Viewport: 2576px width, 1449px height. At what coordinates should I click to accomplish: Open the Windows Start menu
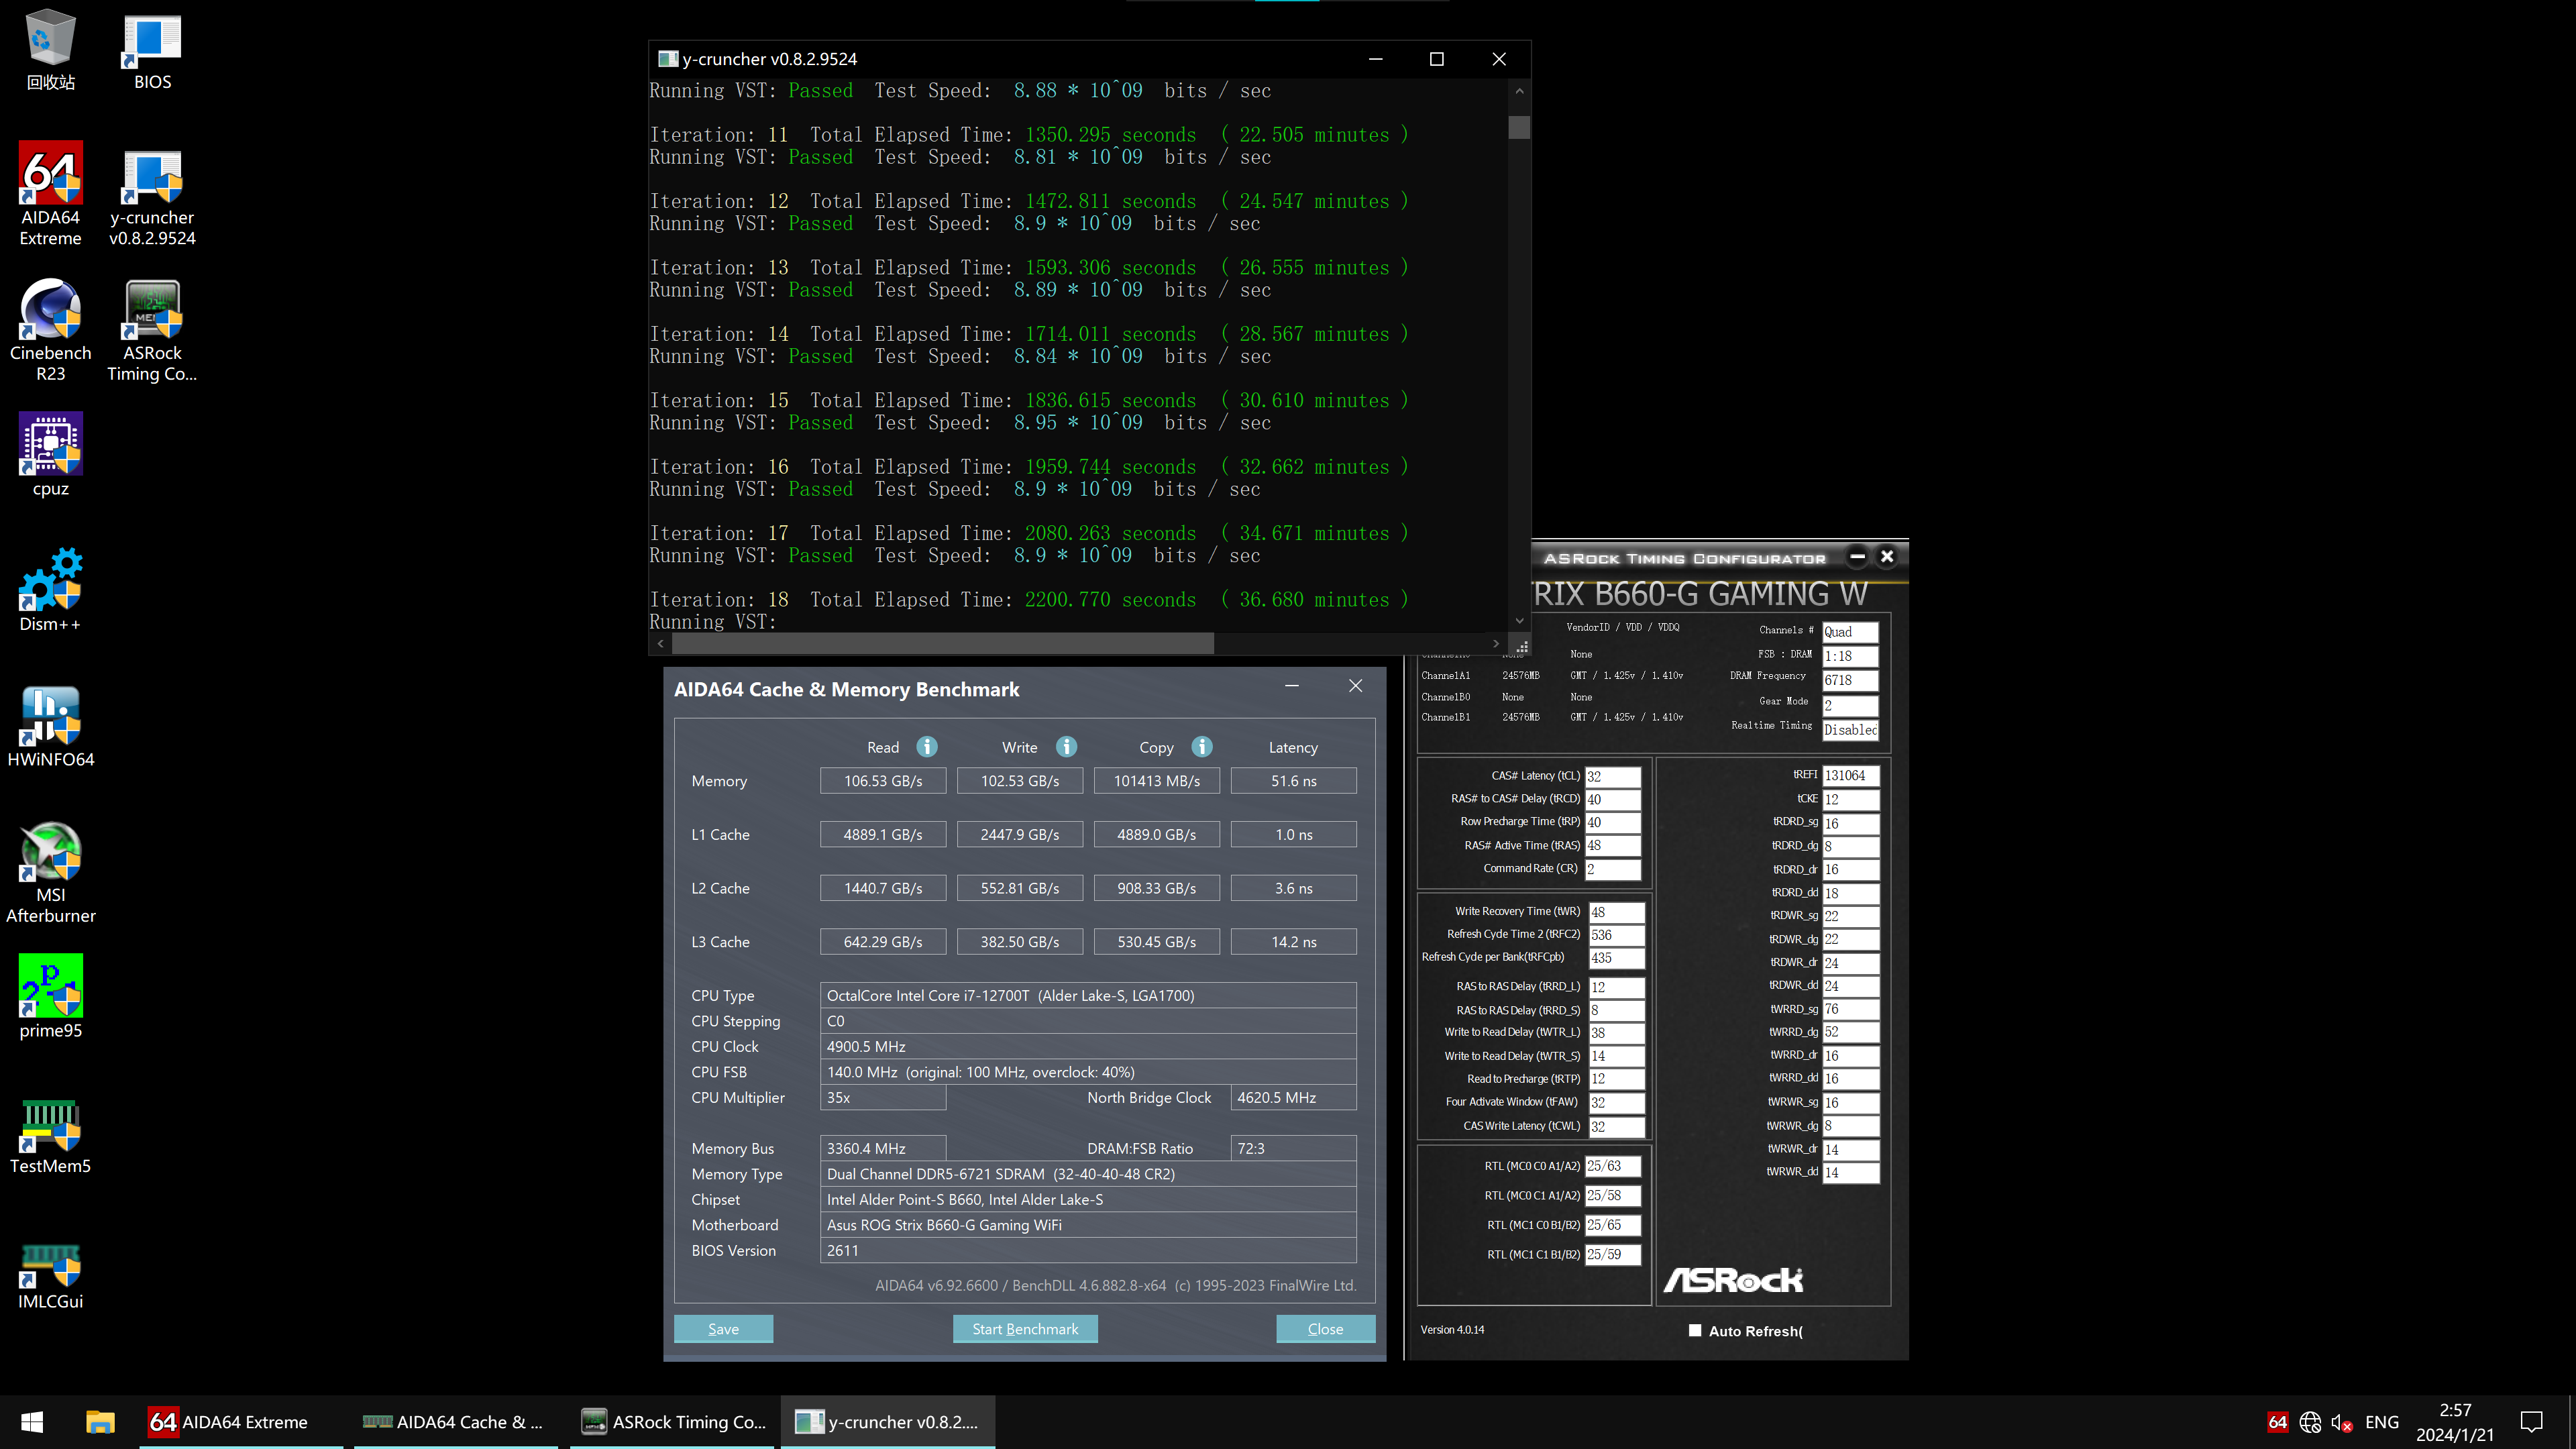(x=32, y=1422)
